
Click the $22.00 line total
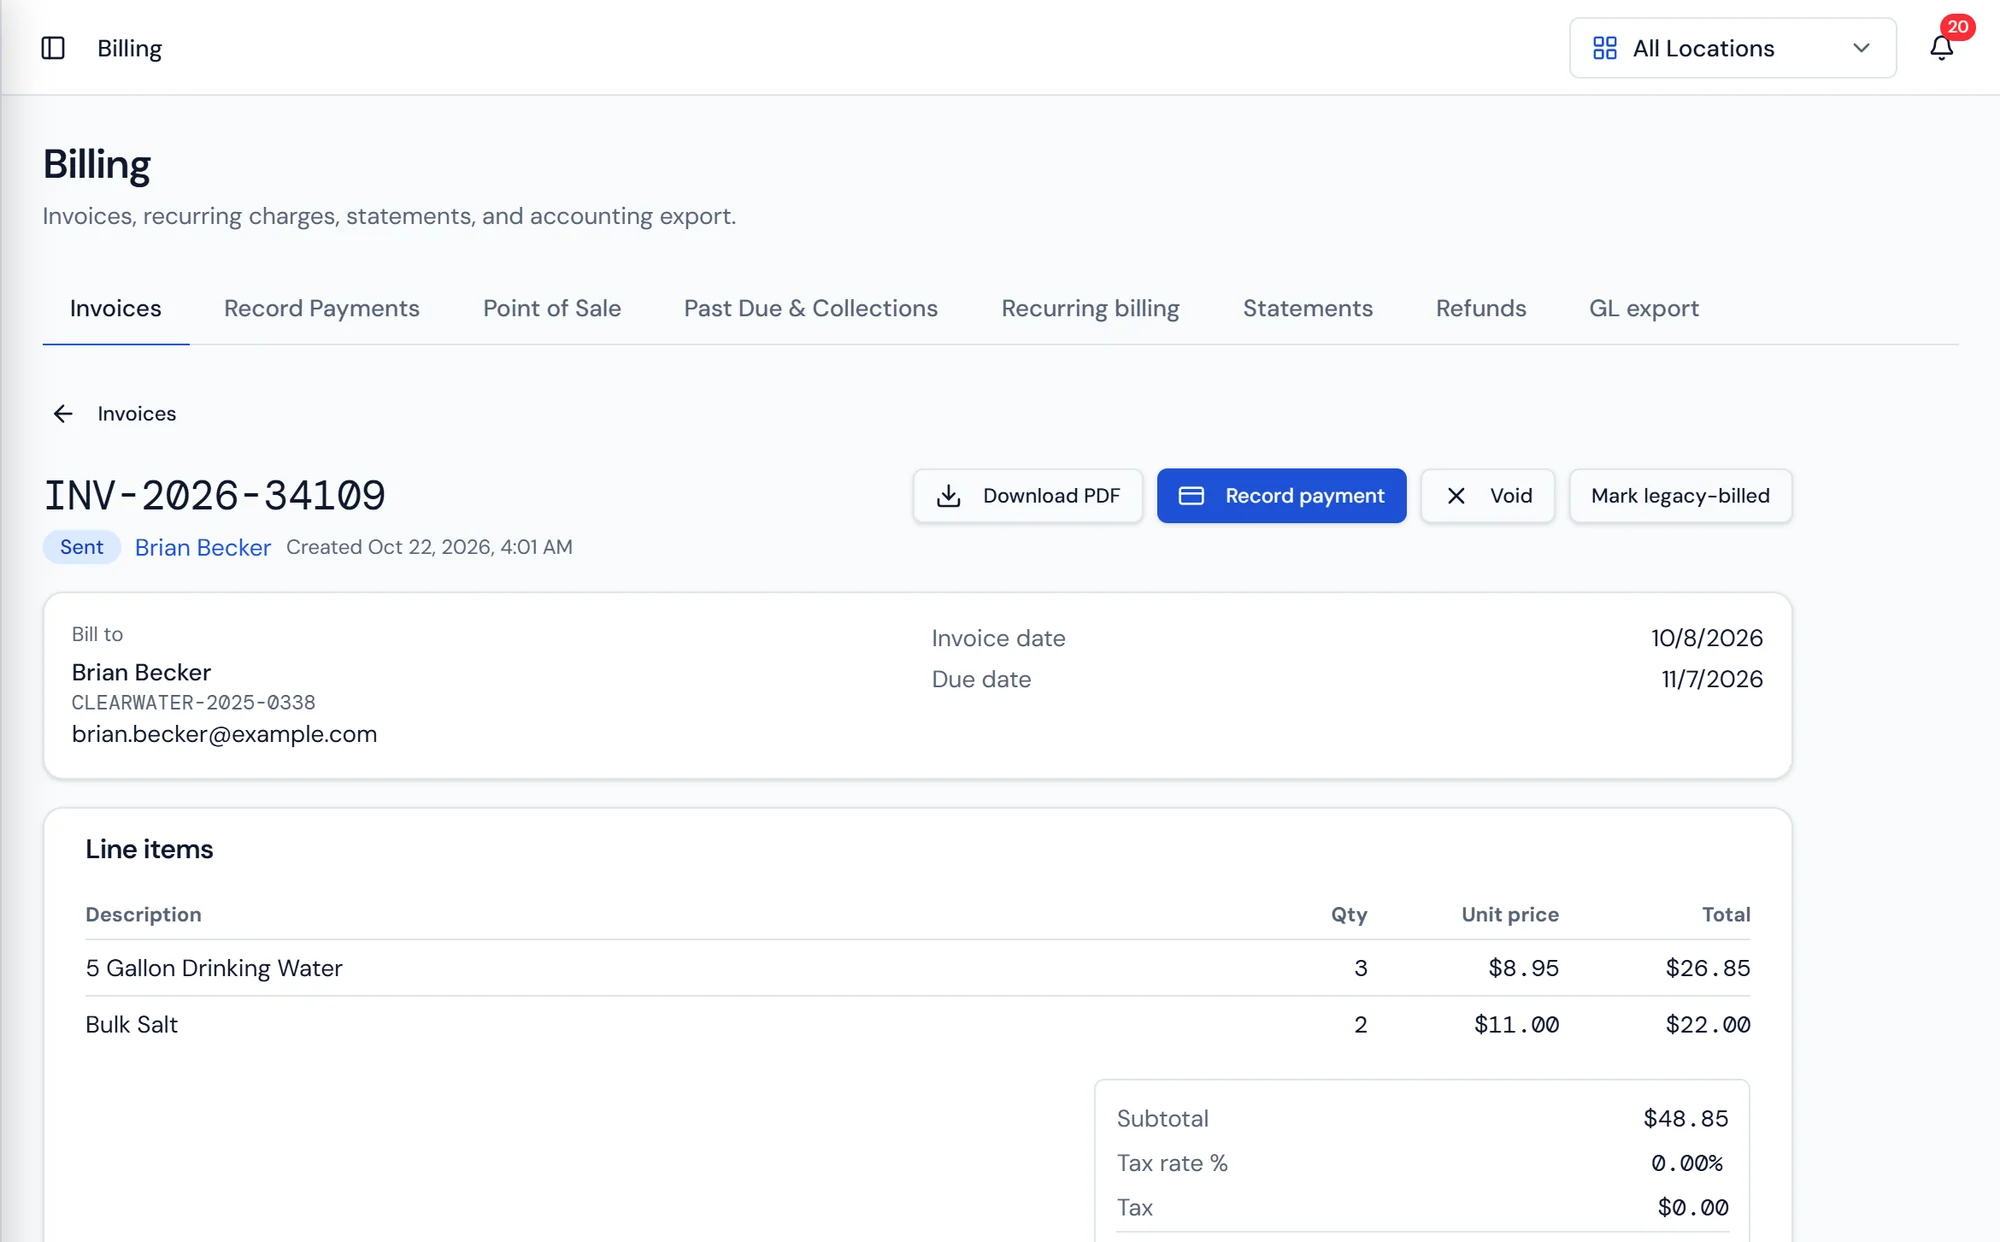pos(1708,1025)
